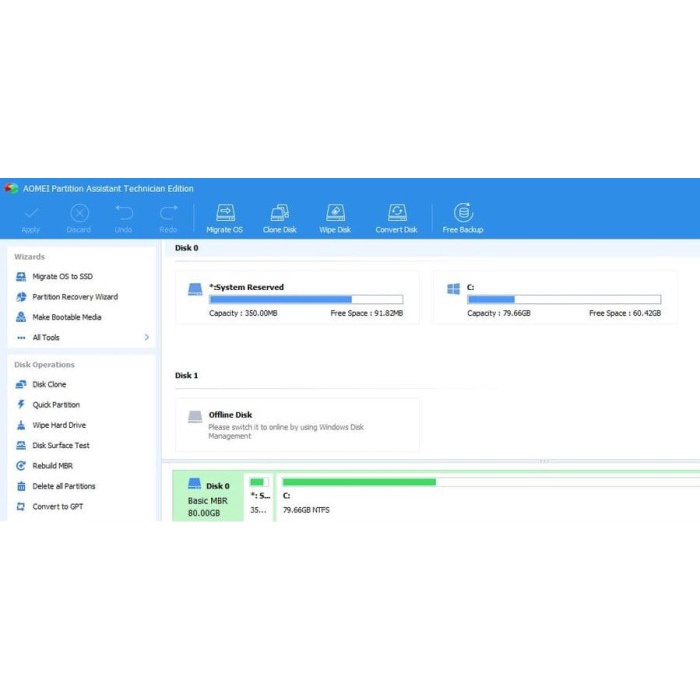
Task: Click the AOMEI app logo icon
Action: point(11,188)
